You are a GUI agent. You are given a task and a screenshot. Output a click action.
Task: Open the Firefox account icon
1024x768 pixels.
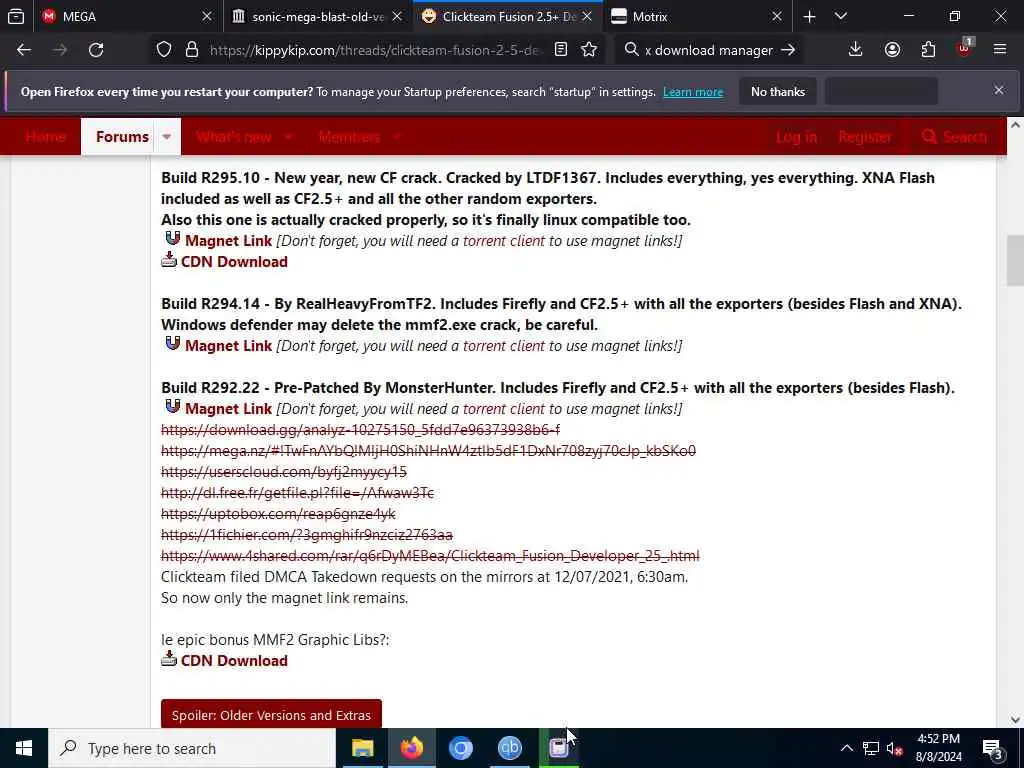point(892,50)
